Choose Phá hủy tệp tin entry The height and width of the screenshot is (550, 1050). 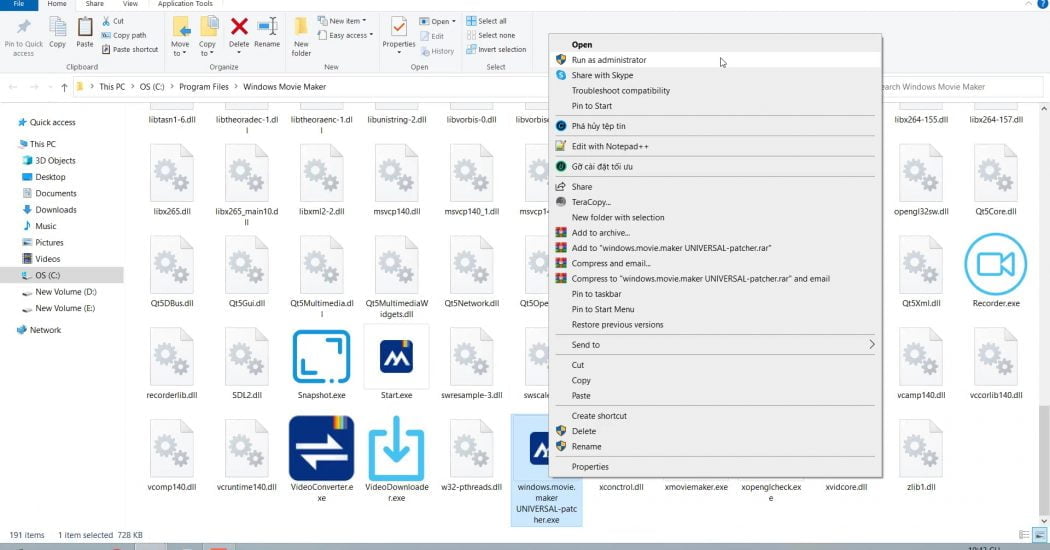point(715,127)
